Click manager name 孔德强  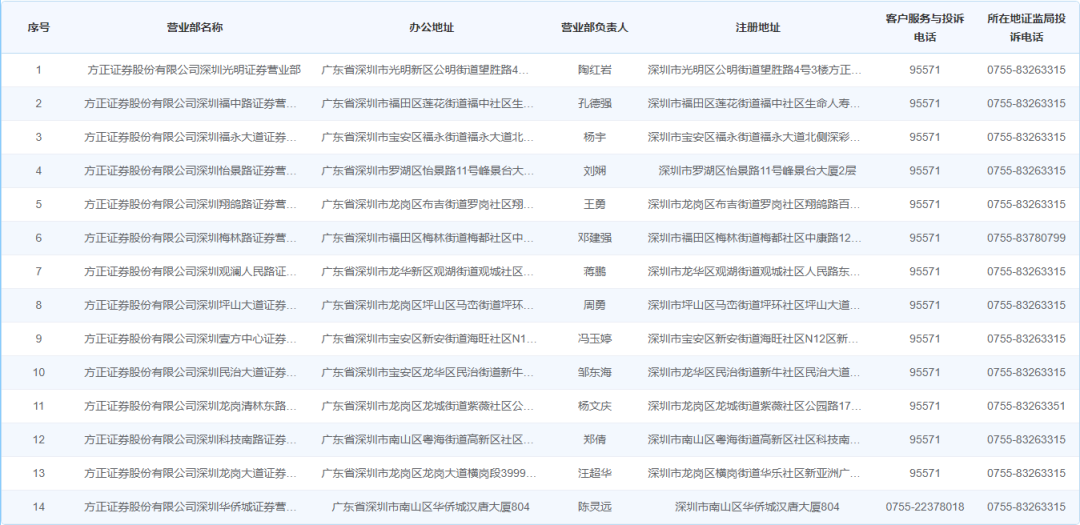point(594,103)
